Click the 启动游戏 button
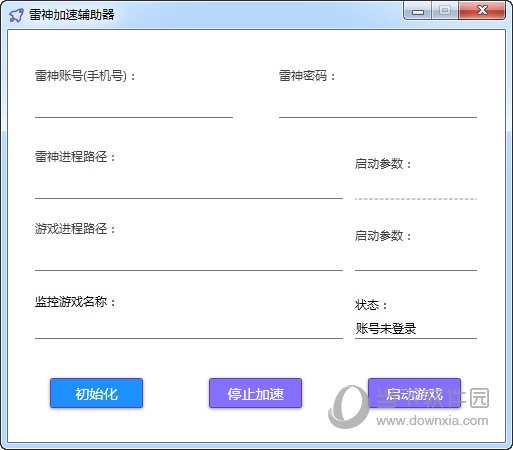 point(414,393)
